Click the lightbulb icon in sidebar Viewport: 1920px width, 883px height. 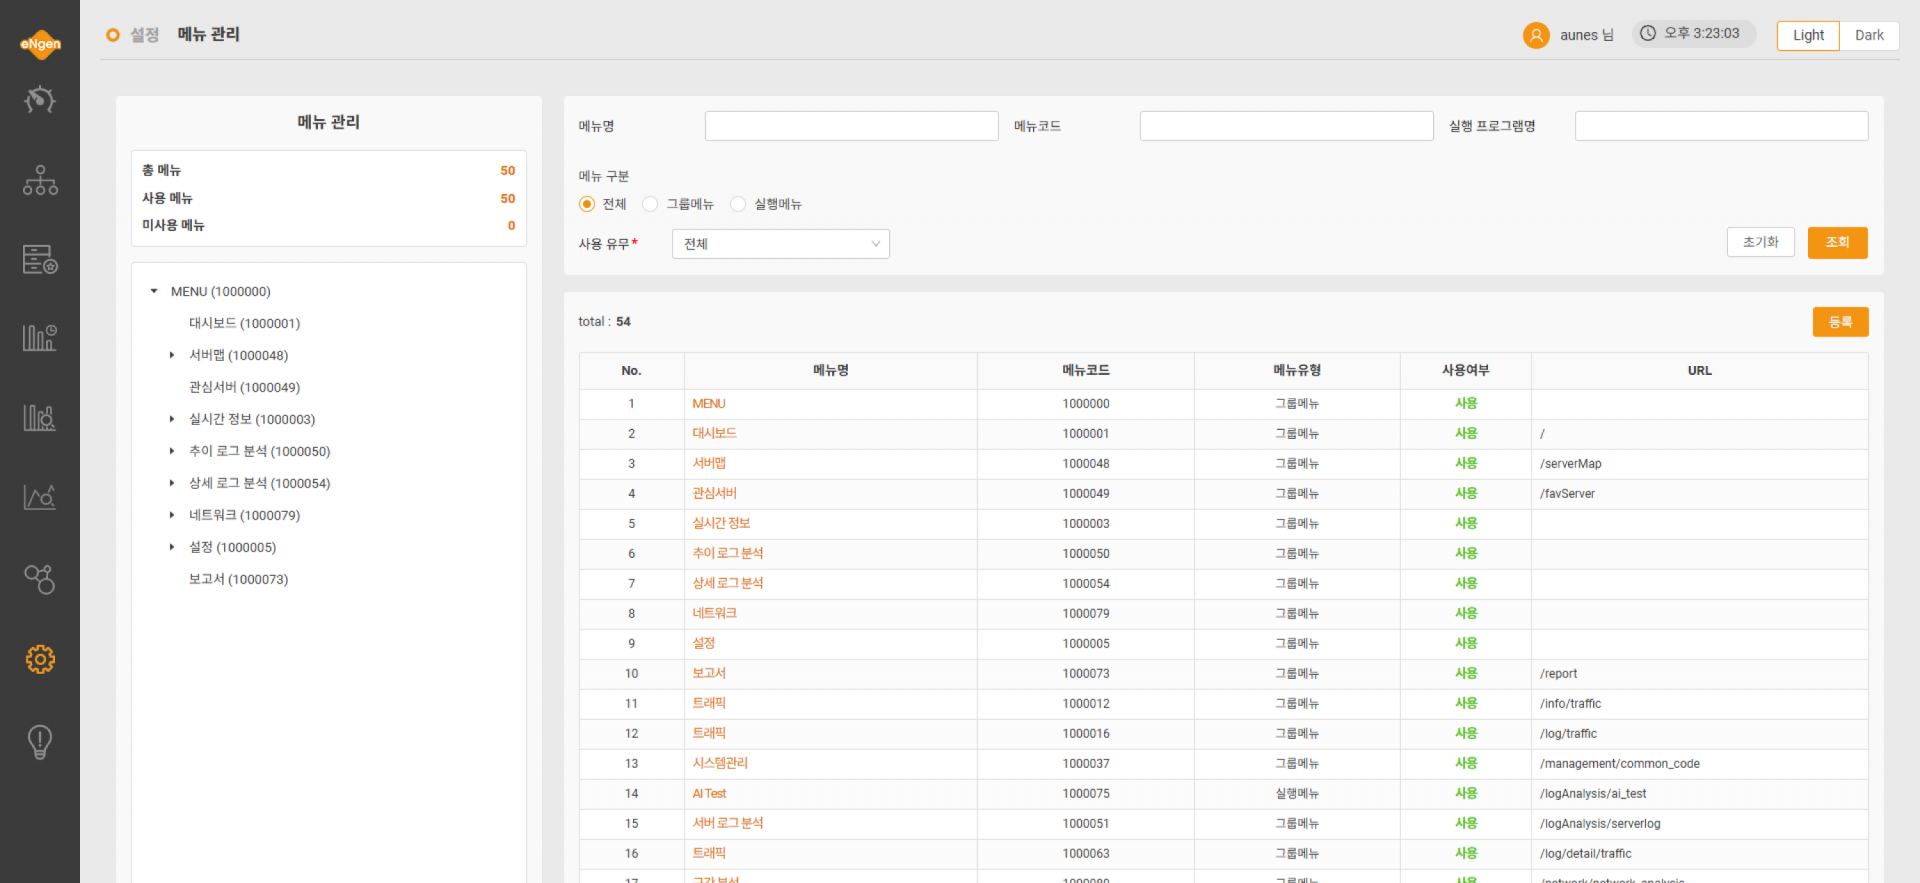click(40, 742)
